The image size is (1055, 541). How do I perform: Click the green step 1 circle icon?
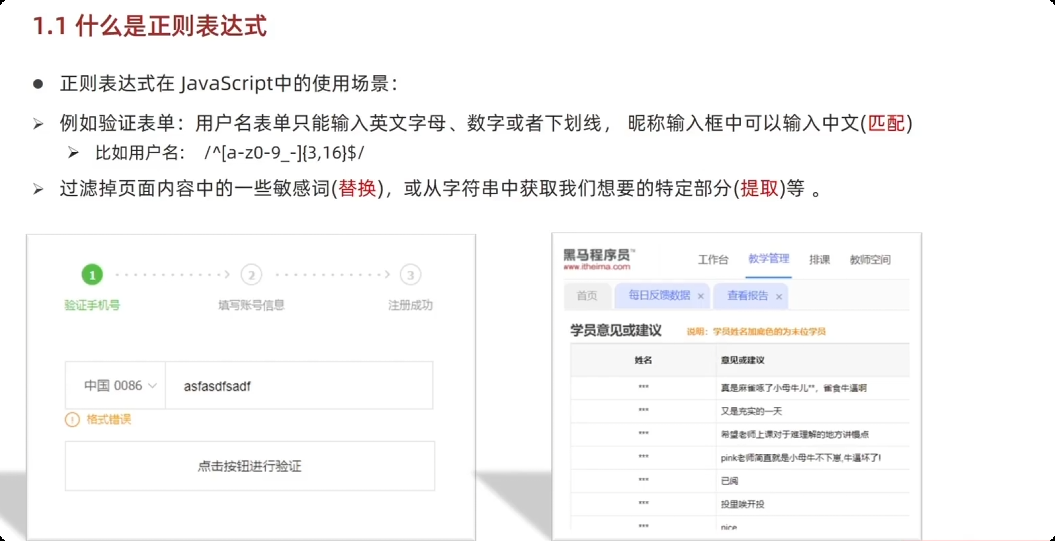click(92, 275)
